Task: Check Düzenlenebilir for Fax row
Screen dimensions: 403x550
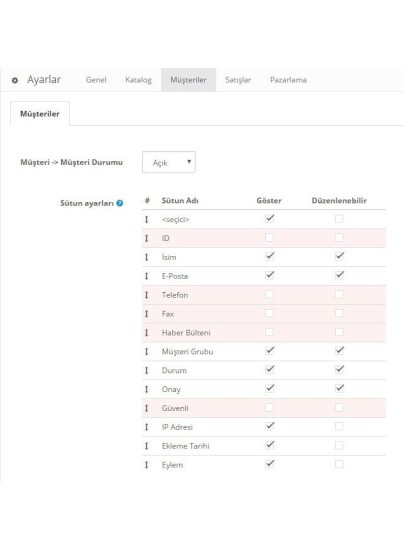Action: (x=339, y=313)
